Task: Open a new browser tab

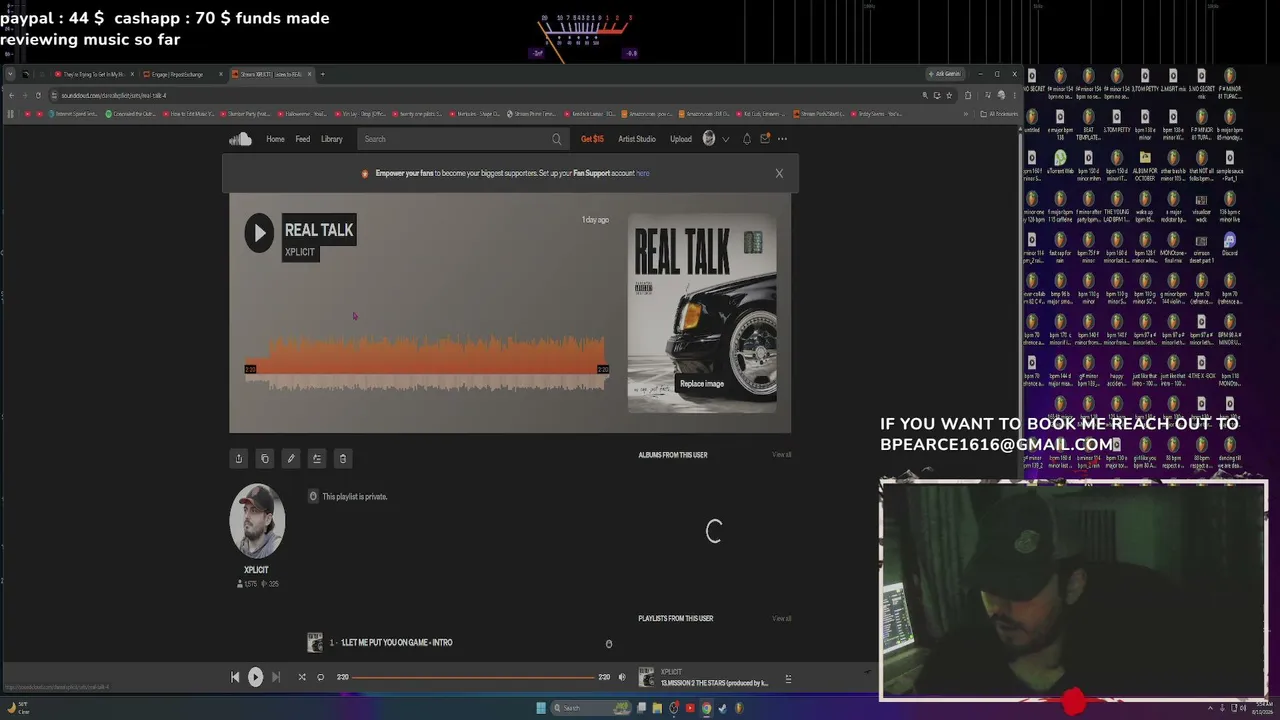Action: [x=322, y=74]
